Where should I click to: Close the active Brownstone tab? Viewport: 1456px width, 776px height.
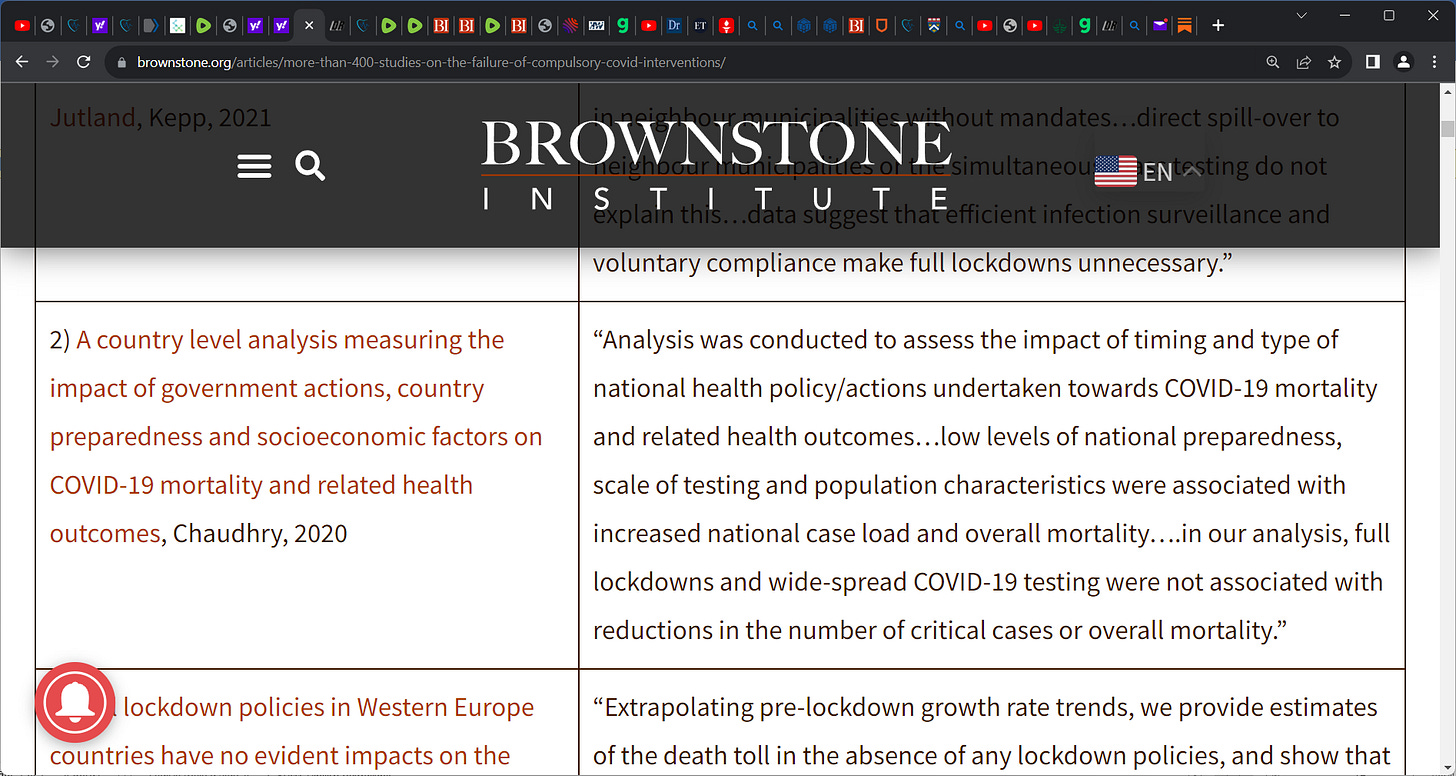point(309,25)
